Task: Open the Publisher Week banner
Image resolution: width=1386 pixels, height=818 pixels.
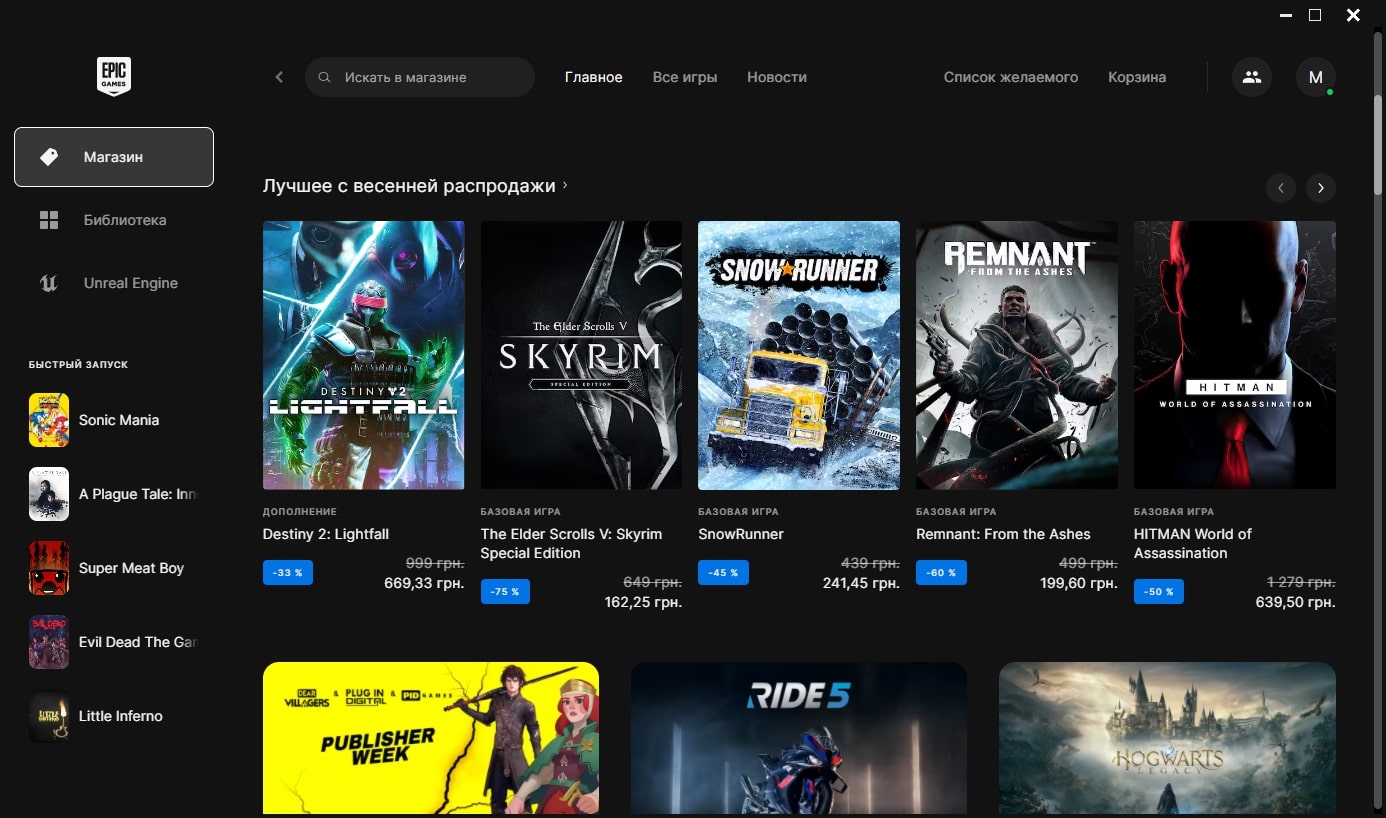Action: click(431, 738)
